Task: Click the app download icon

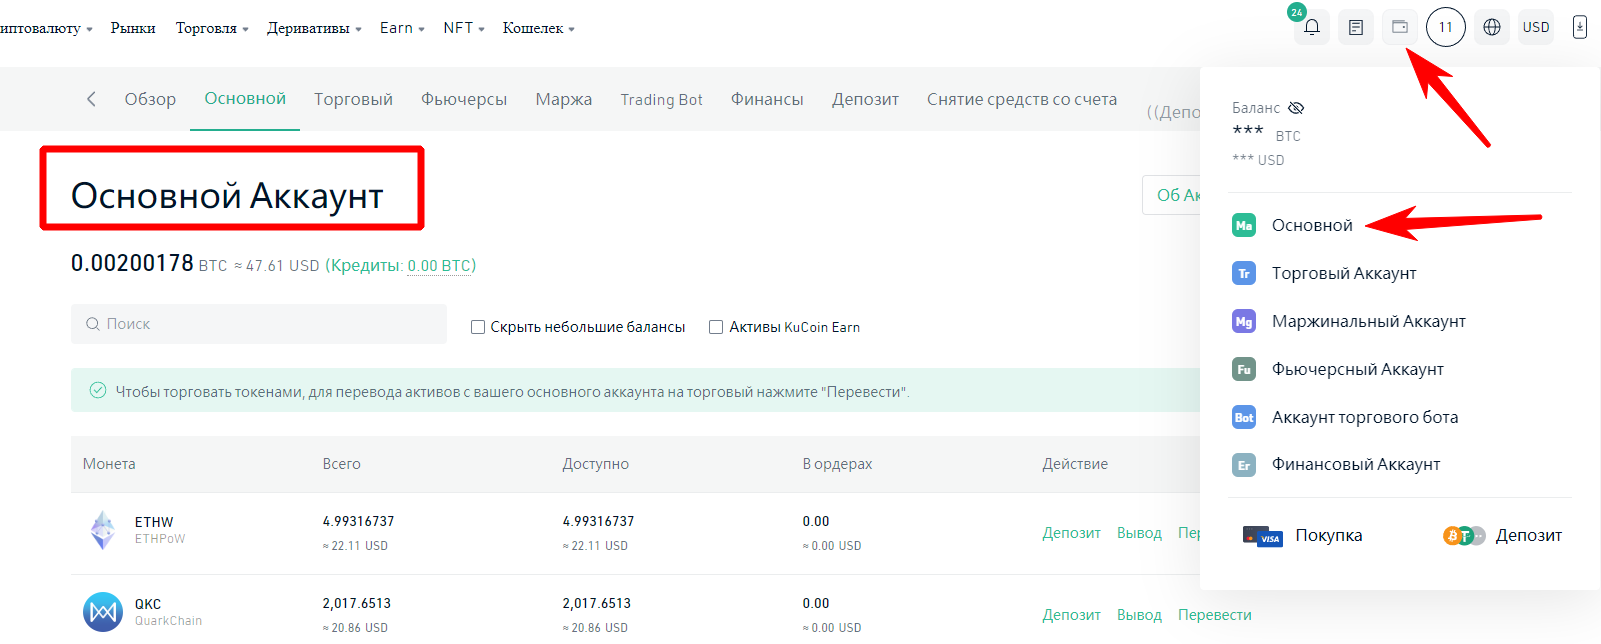Action: 1579,28
